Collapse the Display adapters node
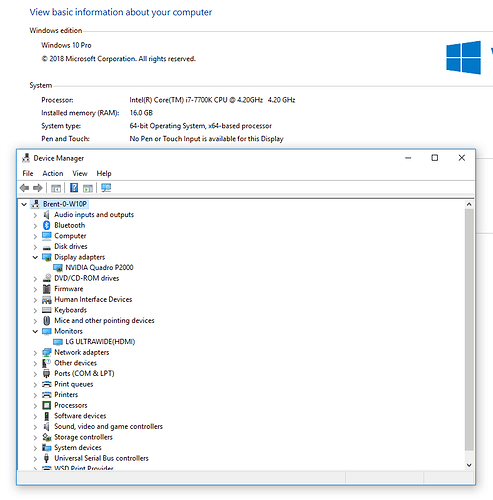The image size is (493, 500). pos(35,257)
